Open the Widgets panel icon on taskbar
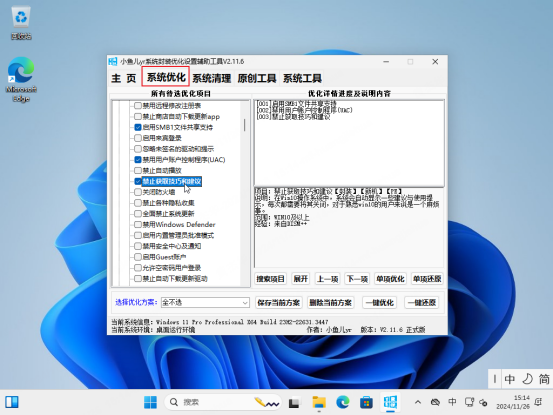 [12, 402]
